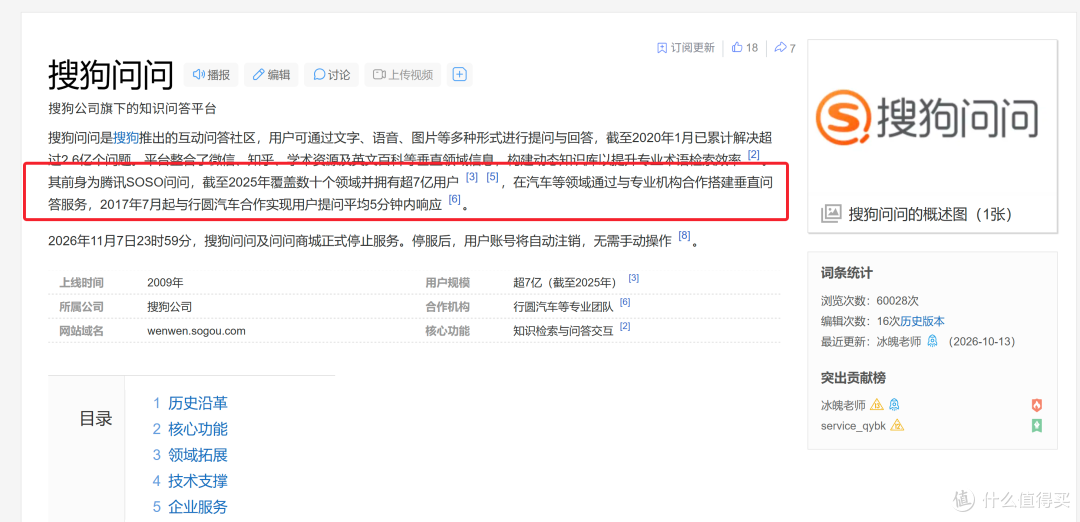The height and width of the screenshot is (522, 1080).
Task: Click the wenwen.sogou.com domain value
Action: (x=196, y=331)
